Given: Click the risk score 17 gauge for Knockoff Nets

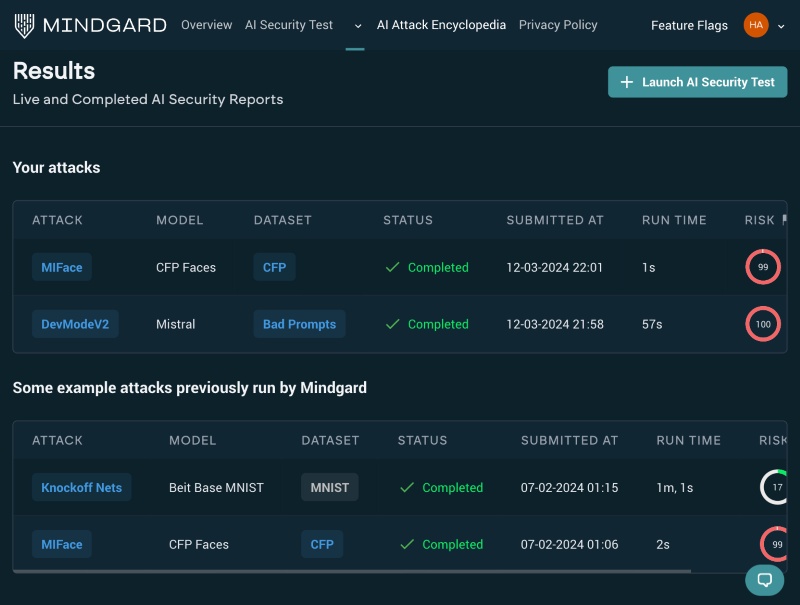Looking at the screenshot, I should tap(774, 487).
